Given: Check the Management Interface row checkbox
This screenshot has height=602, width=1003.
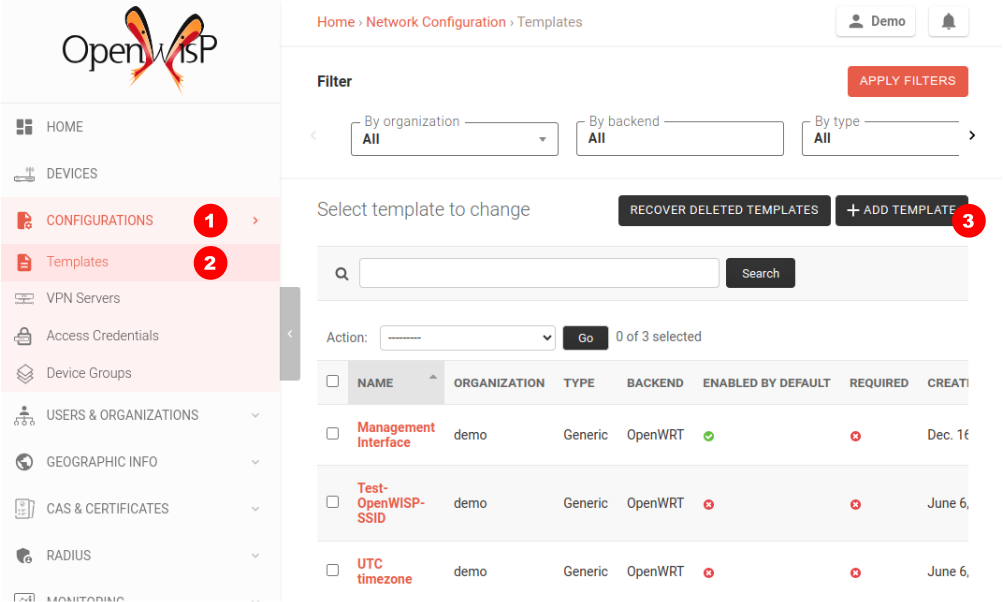Looking at the screenshot, I should (x=333, y=434).
